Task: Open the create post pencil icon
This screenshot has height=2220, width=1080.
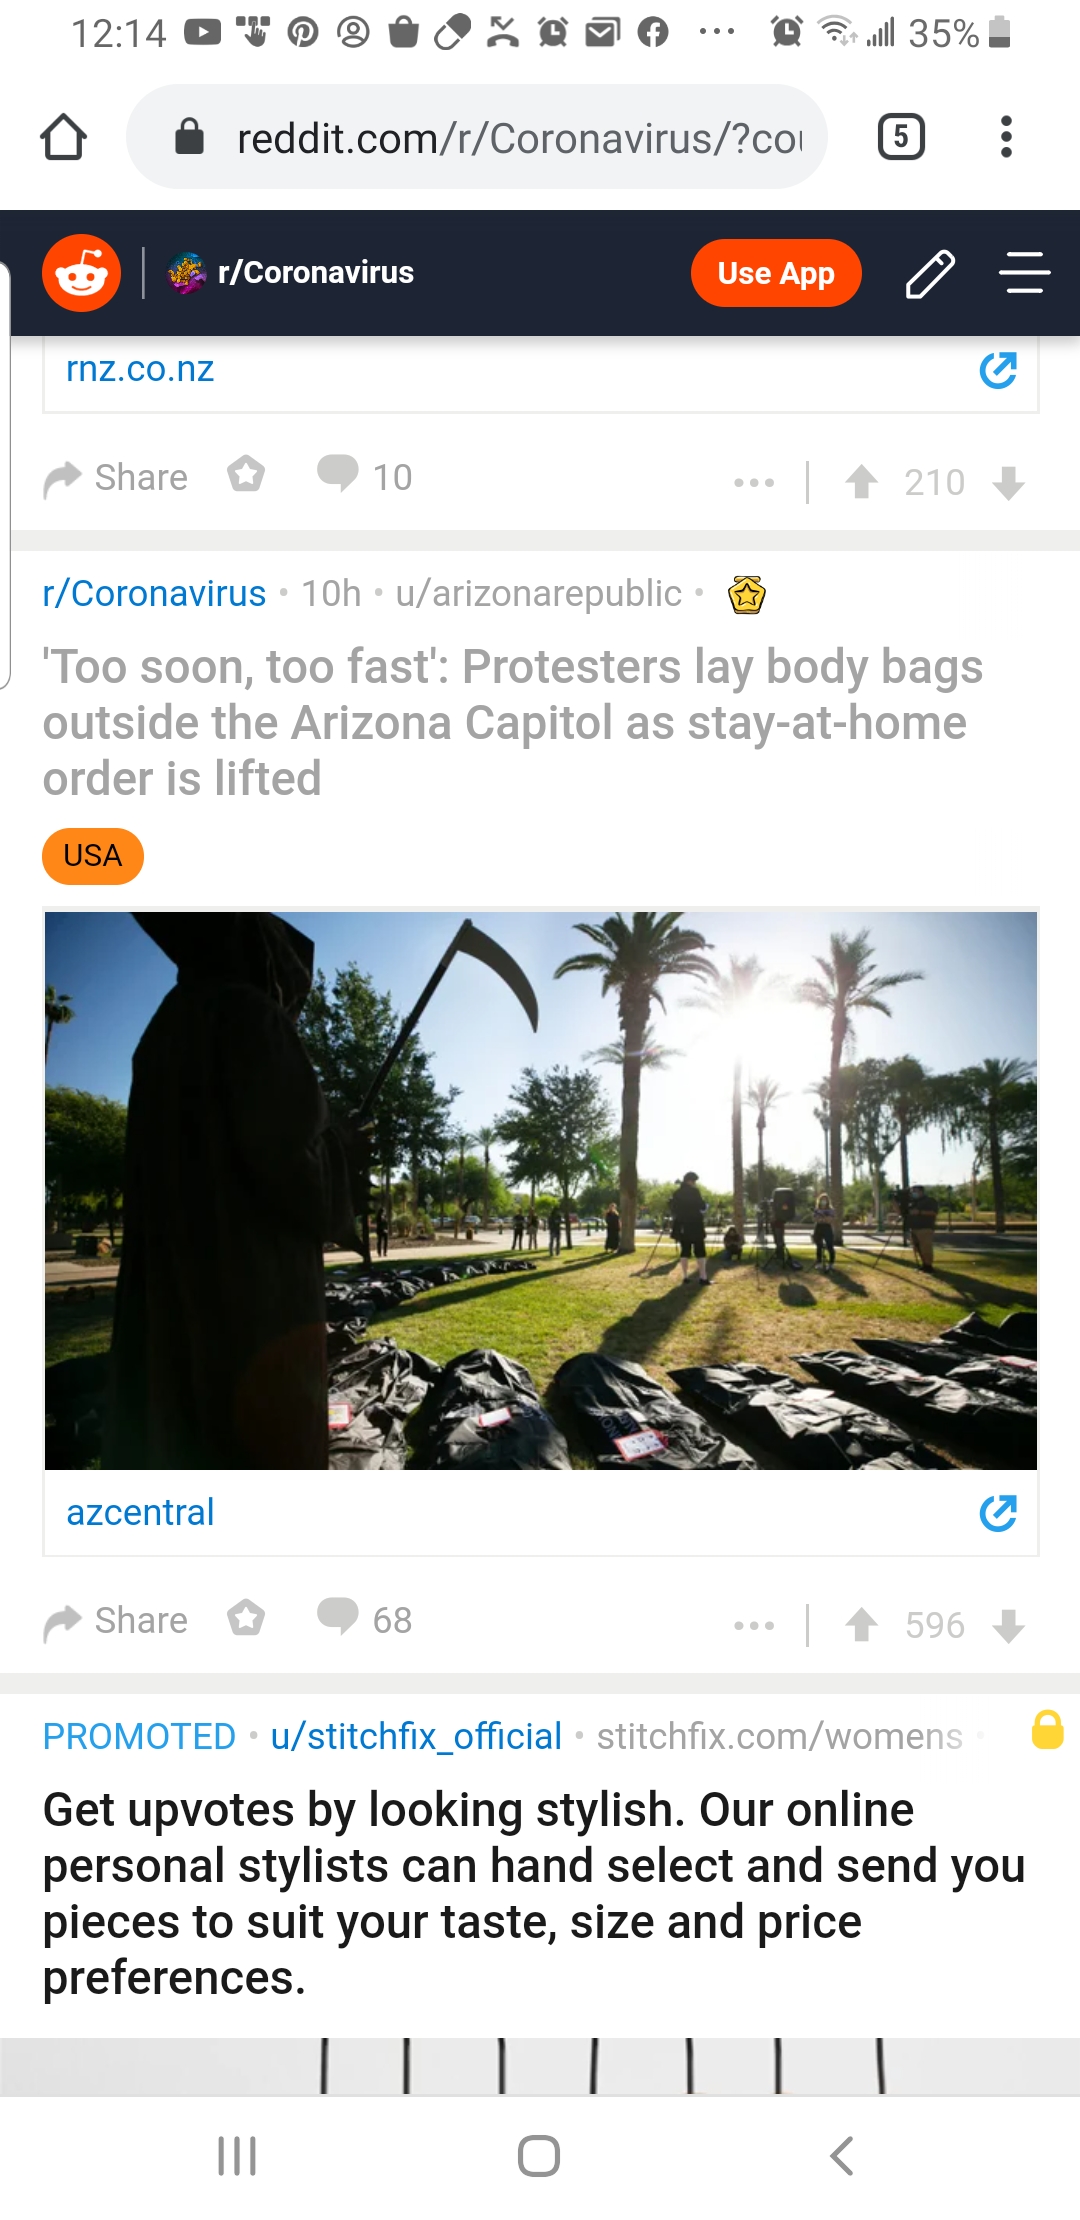Action: click(x=930, y=274)
